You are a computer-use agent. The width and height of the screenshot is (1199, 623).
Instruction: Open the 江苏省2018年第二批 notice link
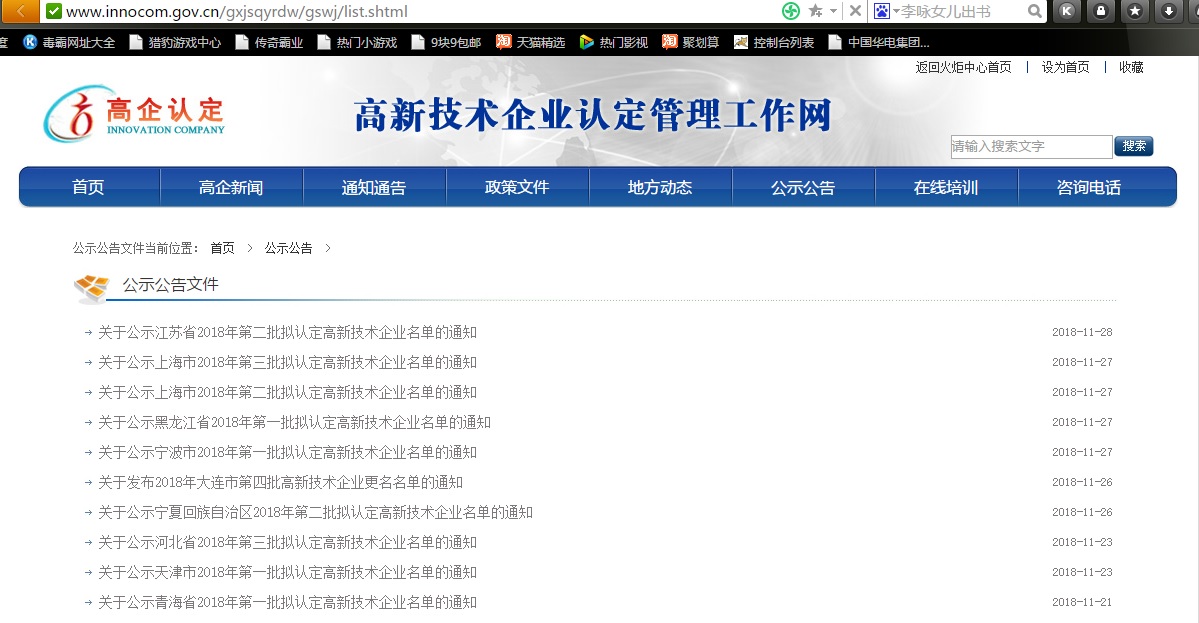pos(287,332)
